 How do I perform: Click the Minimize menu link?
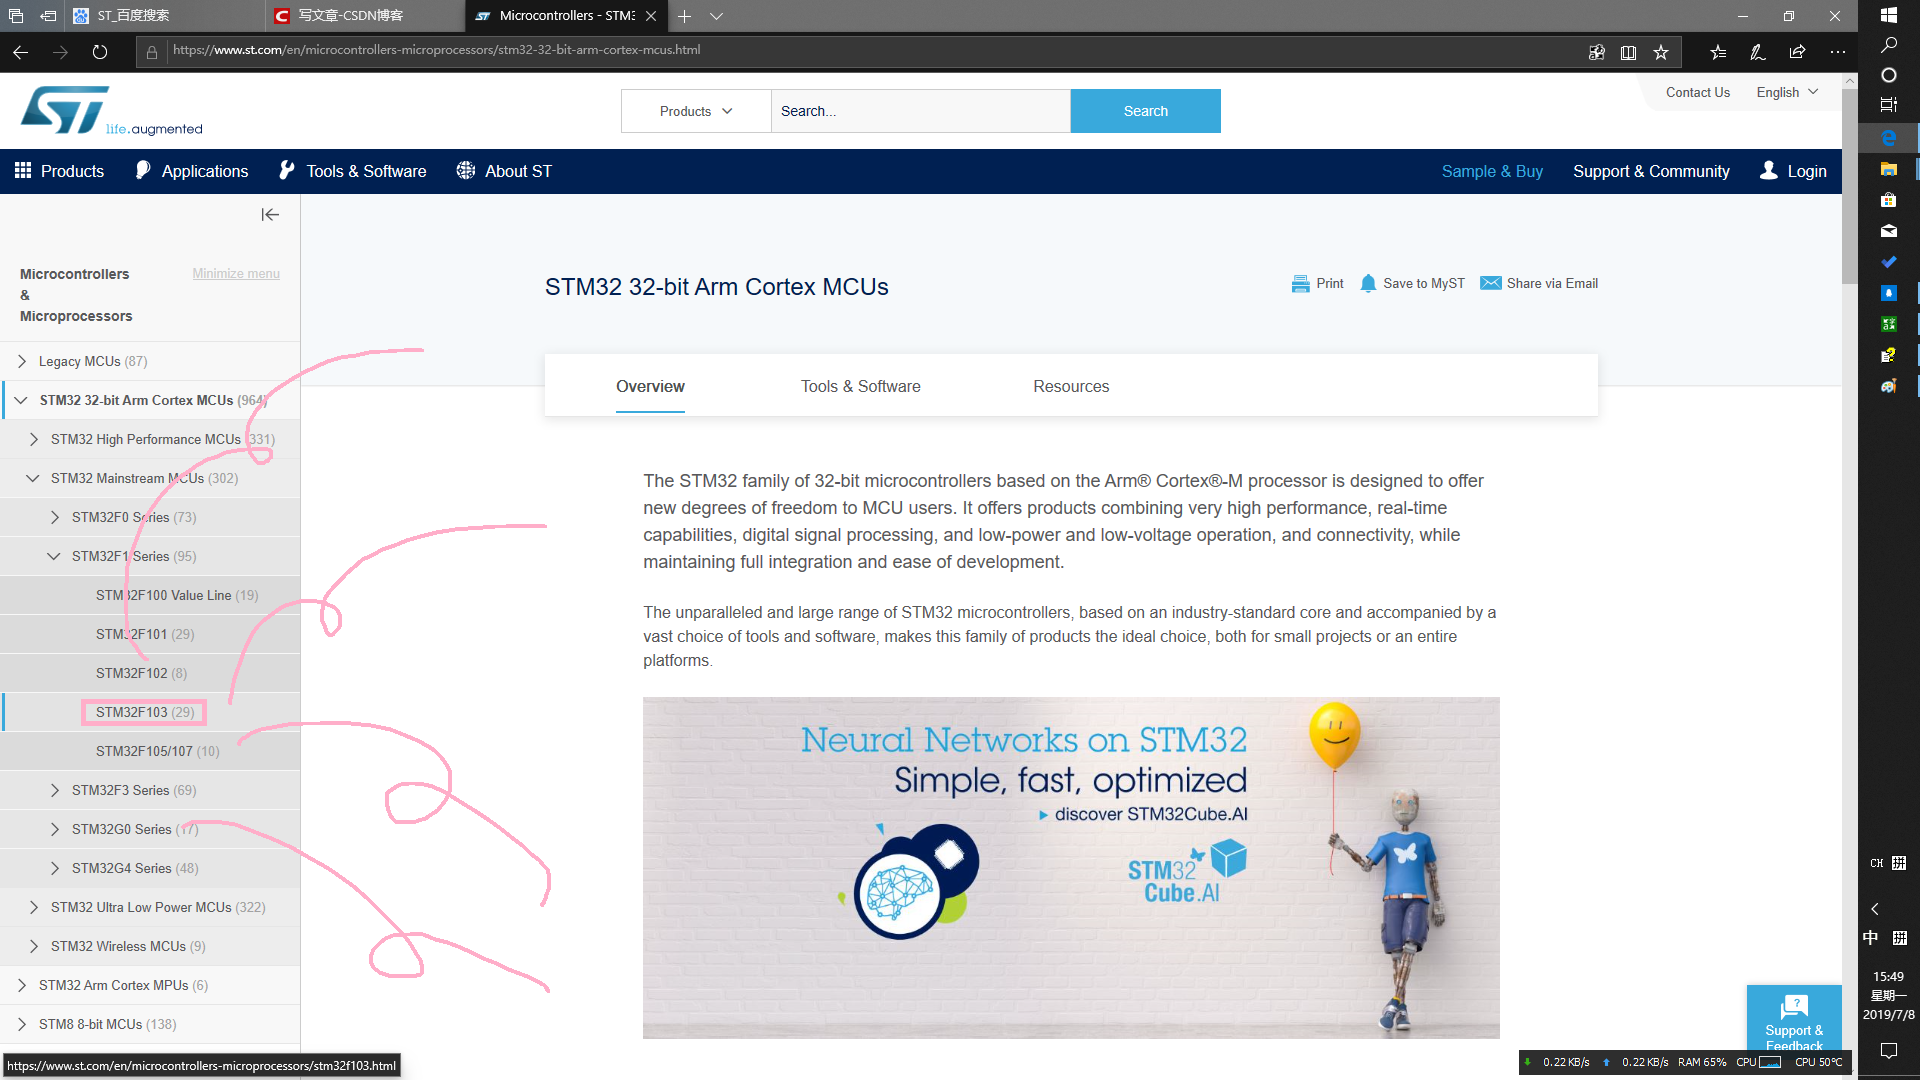point(236,273)
